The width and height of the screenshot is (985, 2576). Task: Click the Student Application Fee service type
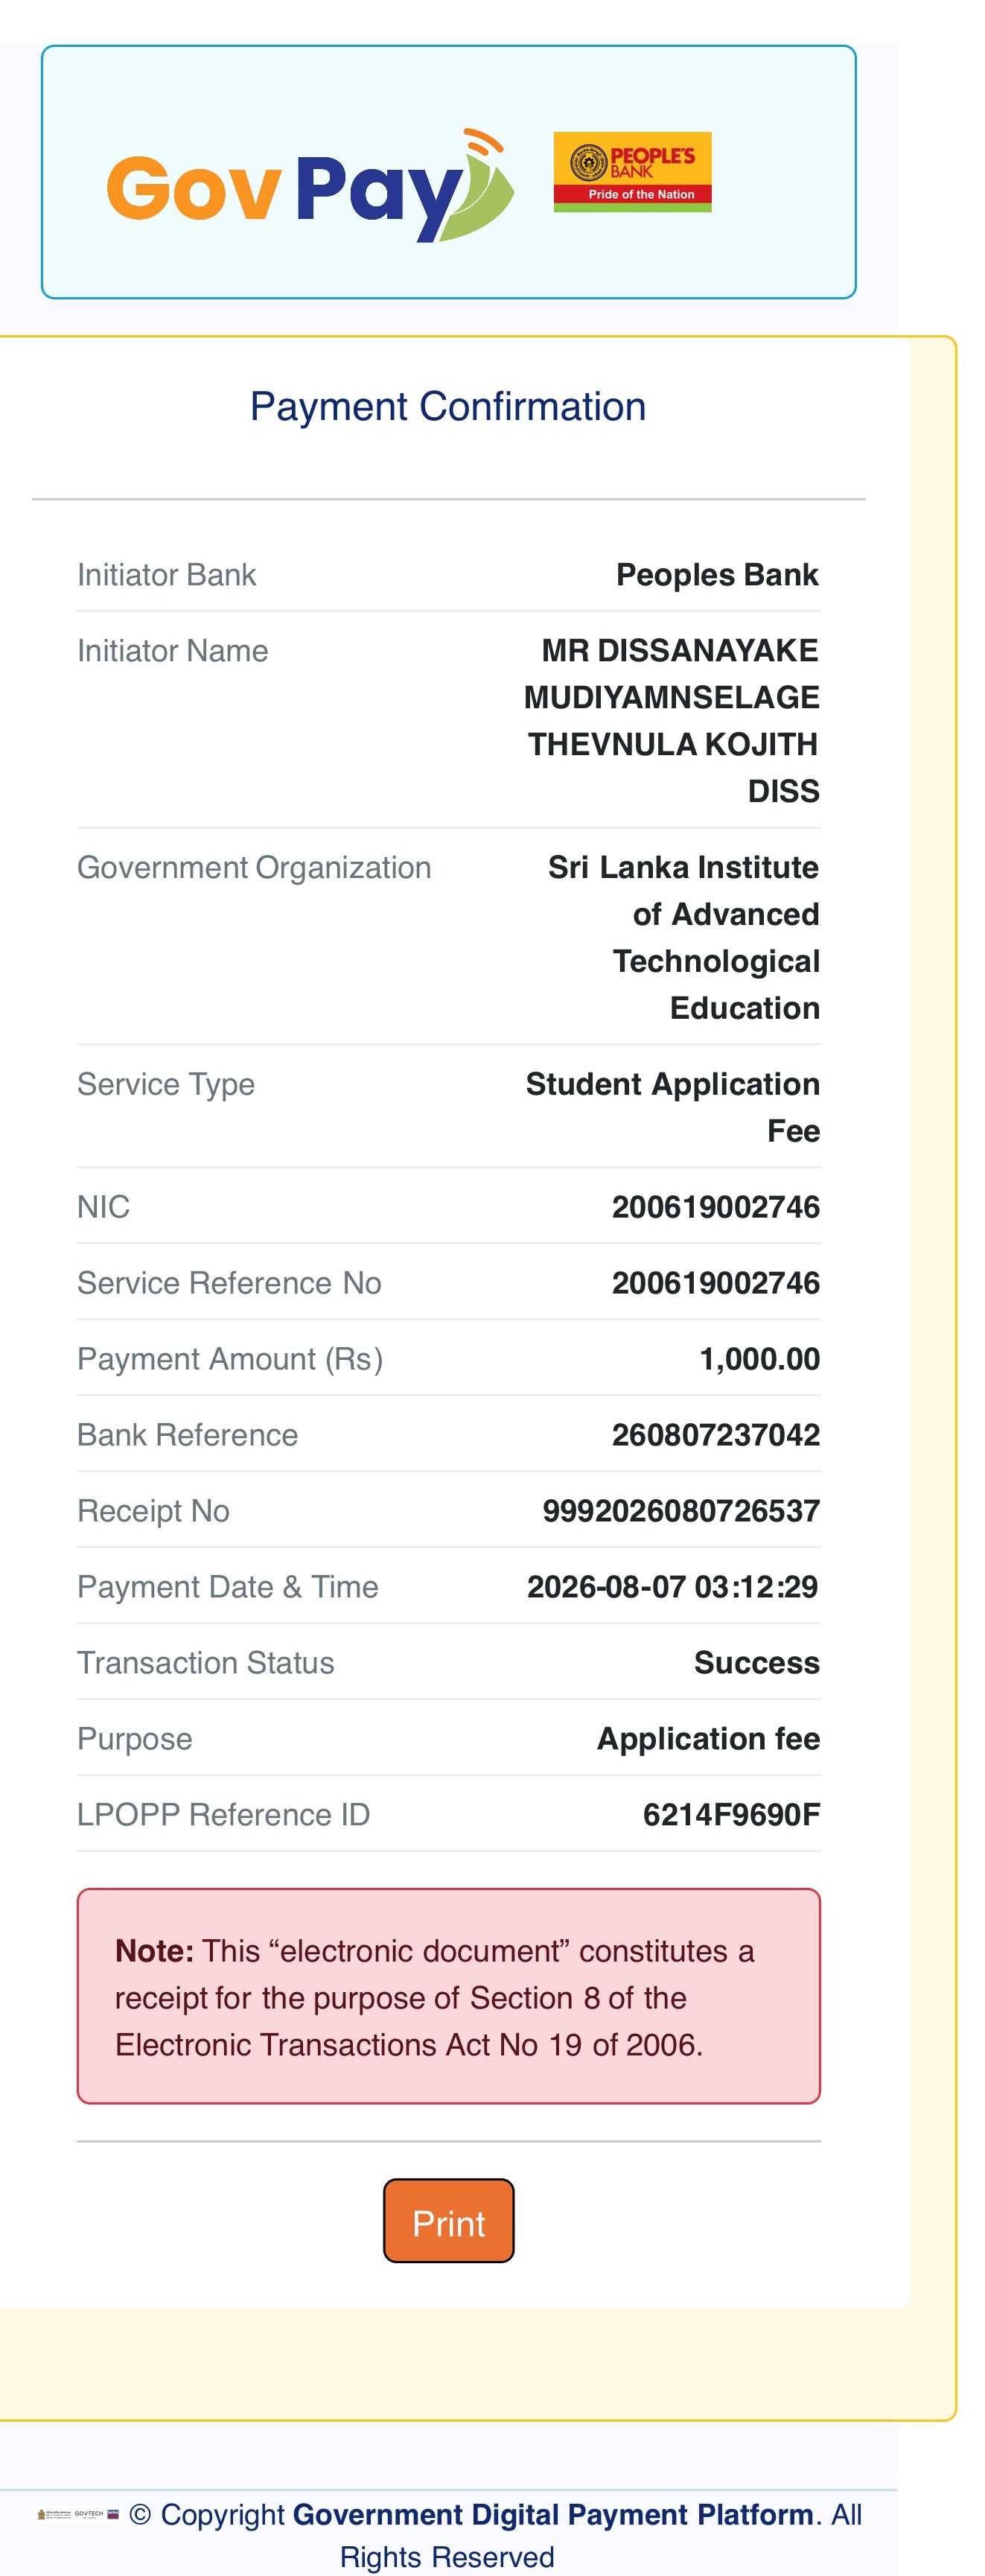point(673,1107)
